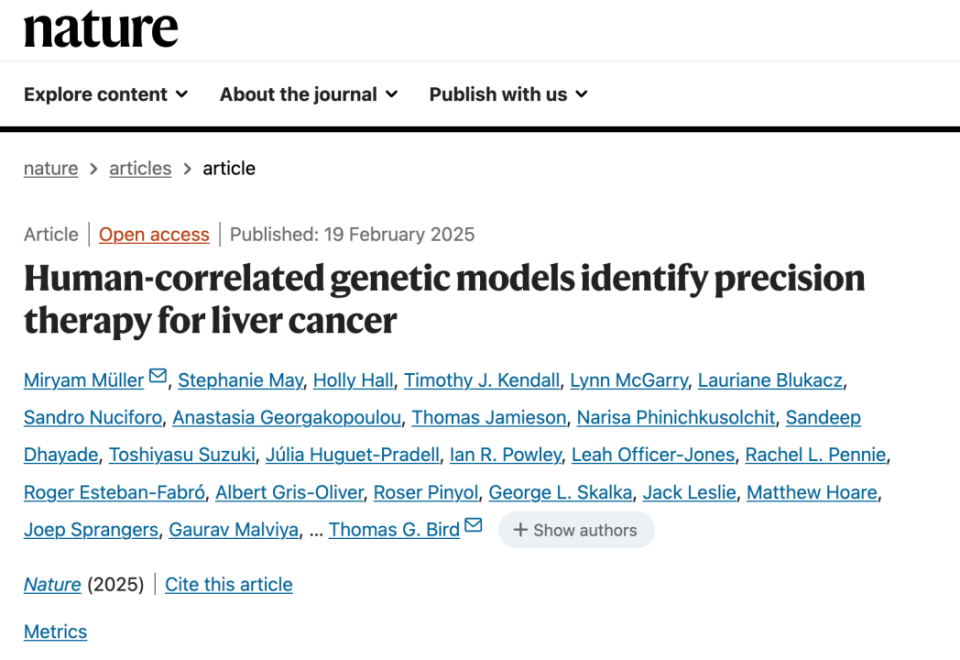The image size is (960, 660).
Task: Follow the Open access link
Action: [x=154, y=235]
